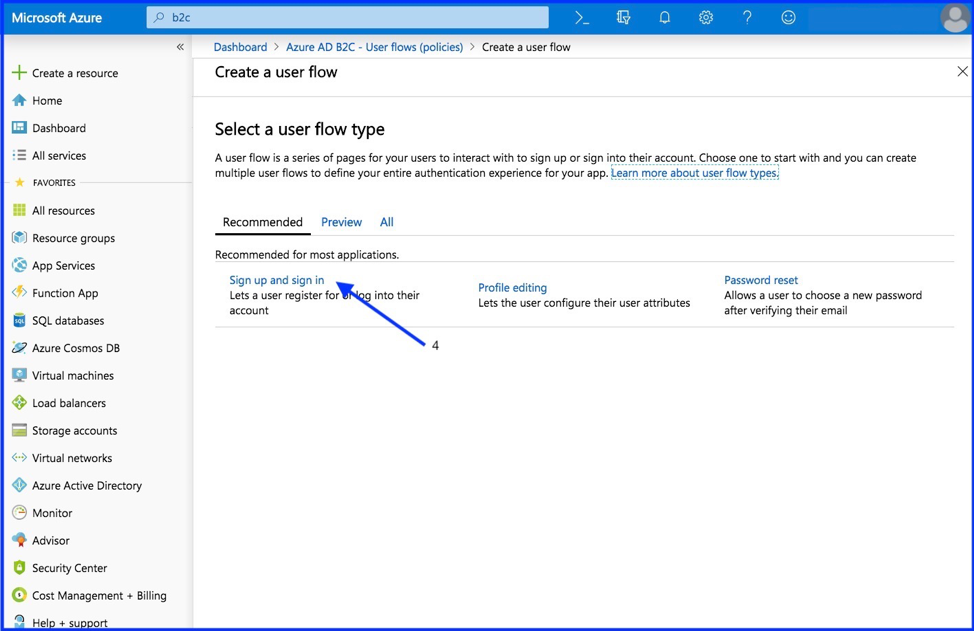Image resolution: width=974 pixels, height=631 pixels.
Task: Open Create a resource
Action: (x=75, y=73)
